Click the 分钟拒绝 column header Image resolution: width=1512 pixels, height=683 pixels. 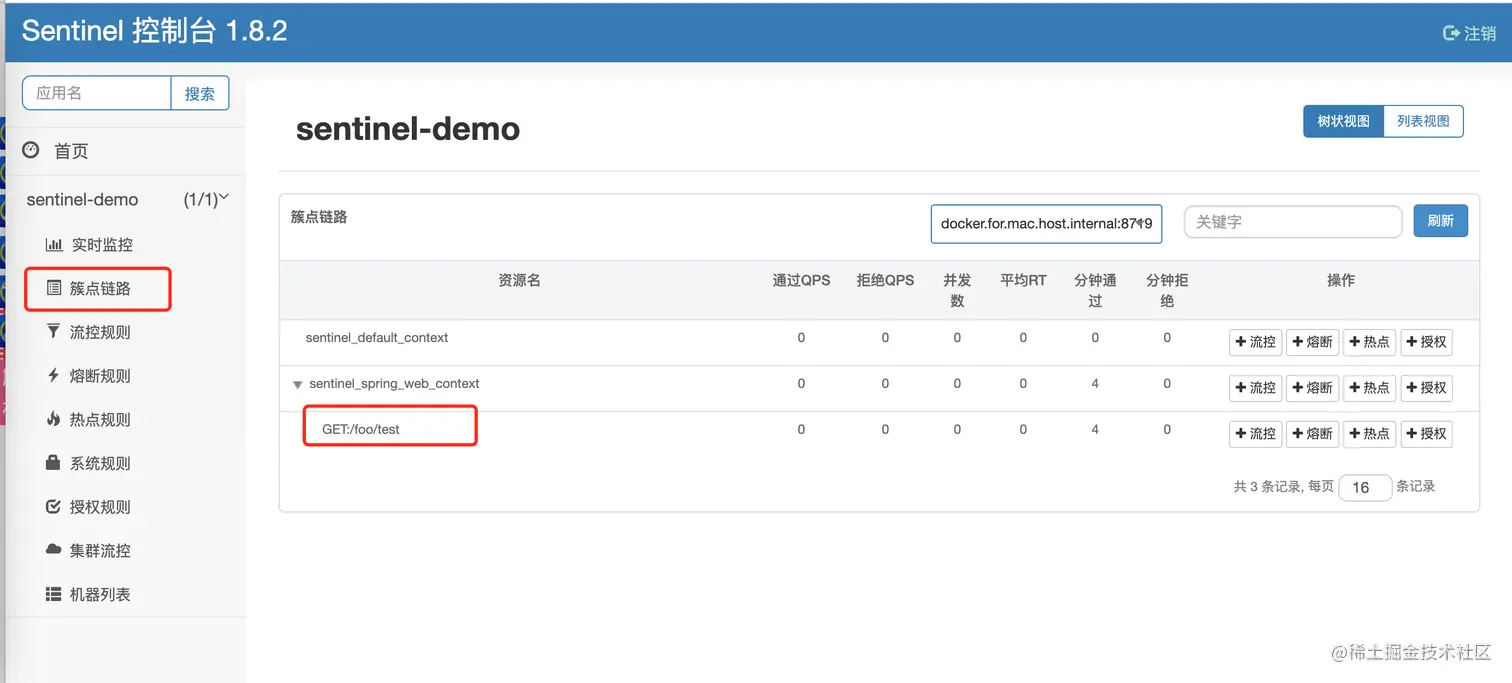(x=1167, y=290)
